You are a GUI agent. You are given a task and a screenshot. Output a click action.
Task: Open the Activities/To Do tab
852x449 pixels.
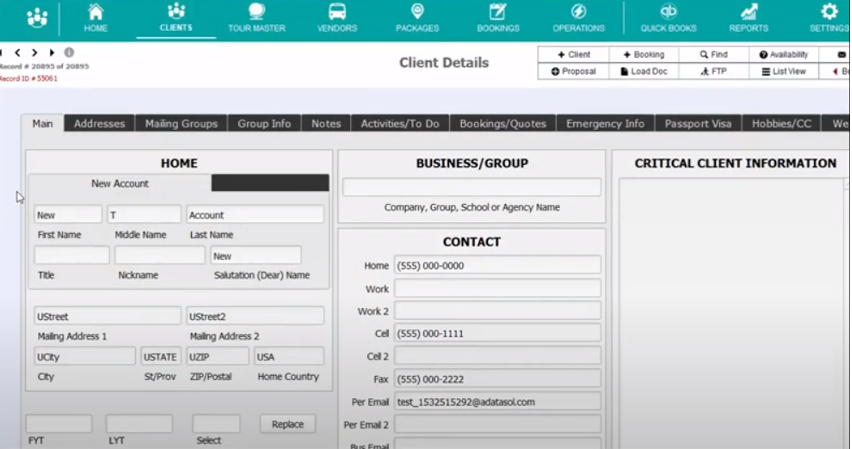[400, 123]
